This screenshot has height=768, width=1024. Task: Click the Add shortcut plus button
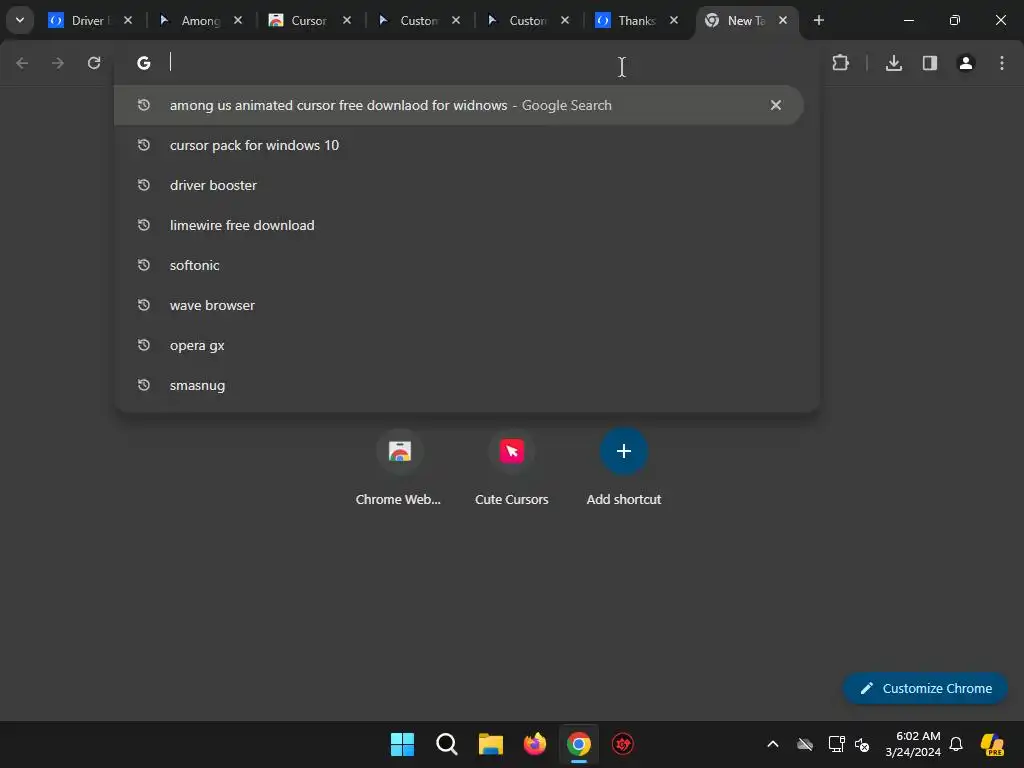coord(624,451)
